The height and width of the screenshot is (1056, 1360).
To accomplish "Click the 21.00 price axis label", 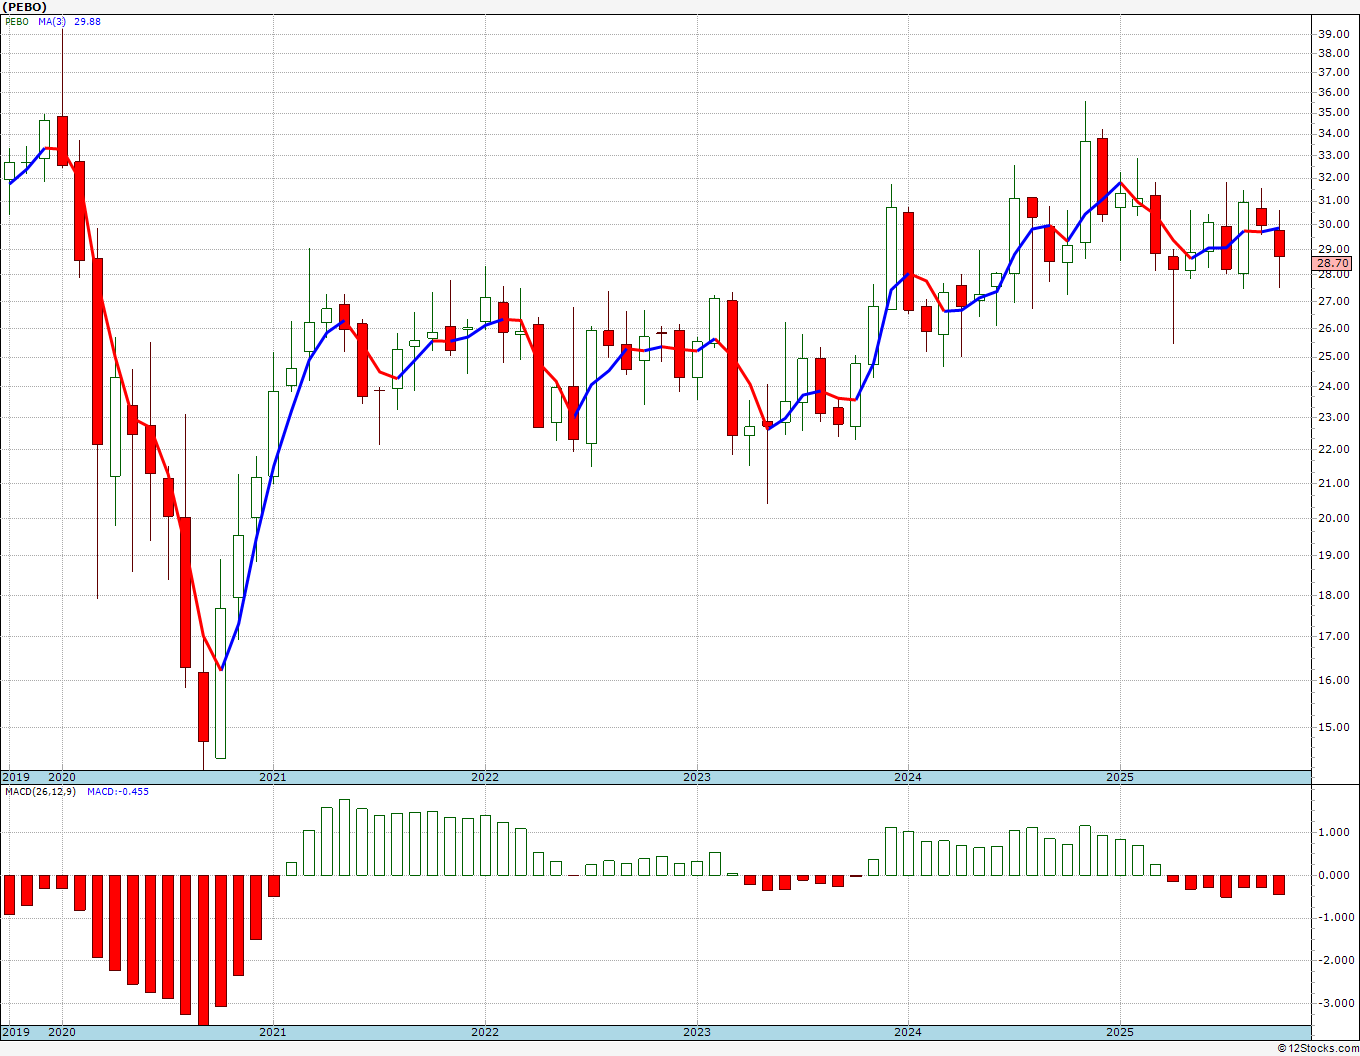I will 1333,483.
